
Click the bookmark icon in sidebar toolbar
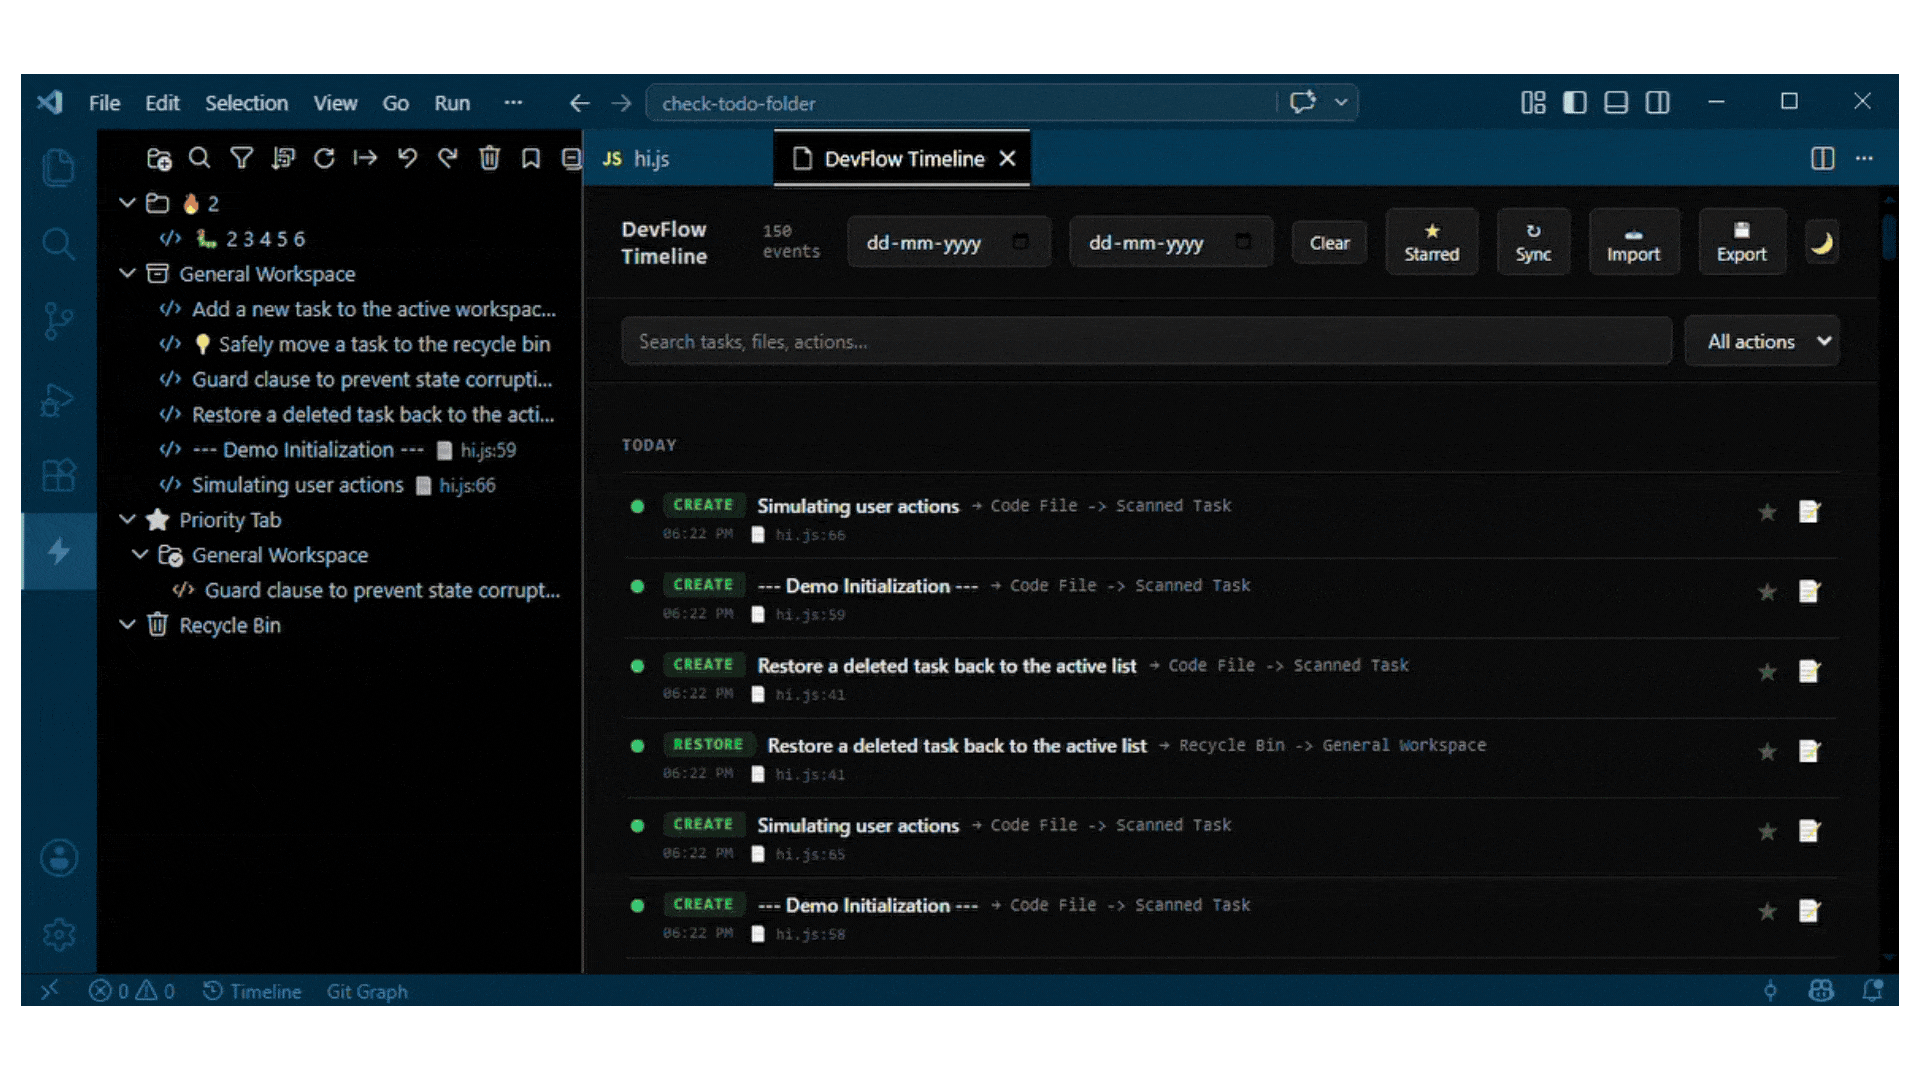(531, 158)
